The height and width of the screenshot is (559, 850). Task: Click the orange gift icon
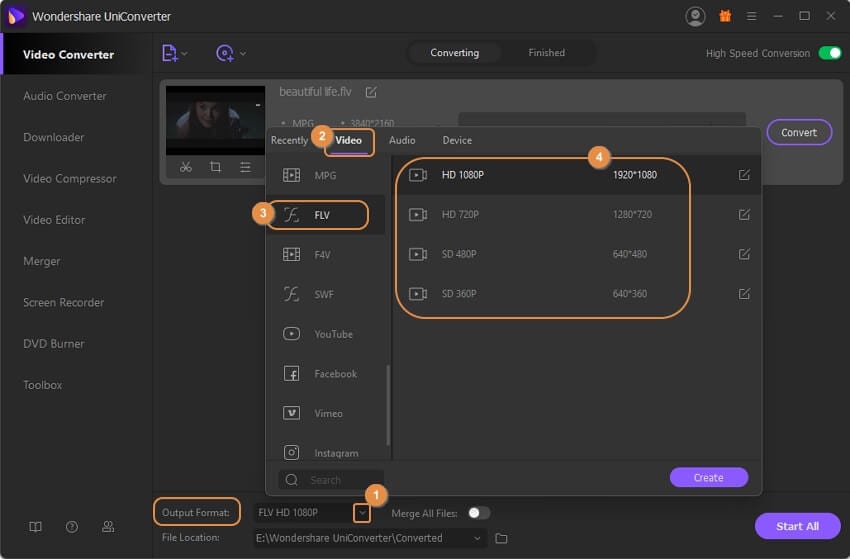[725, 16]
